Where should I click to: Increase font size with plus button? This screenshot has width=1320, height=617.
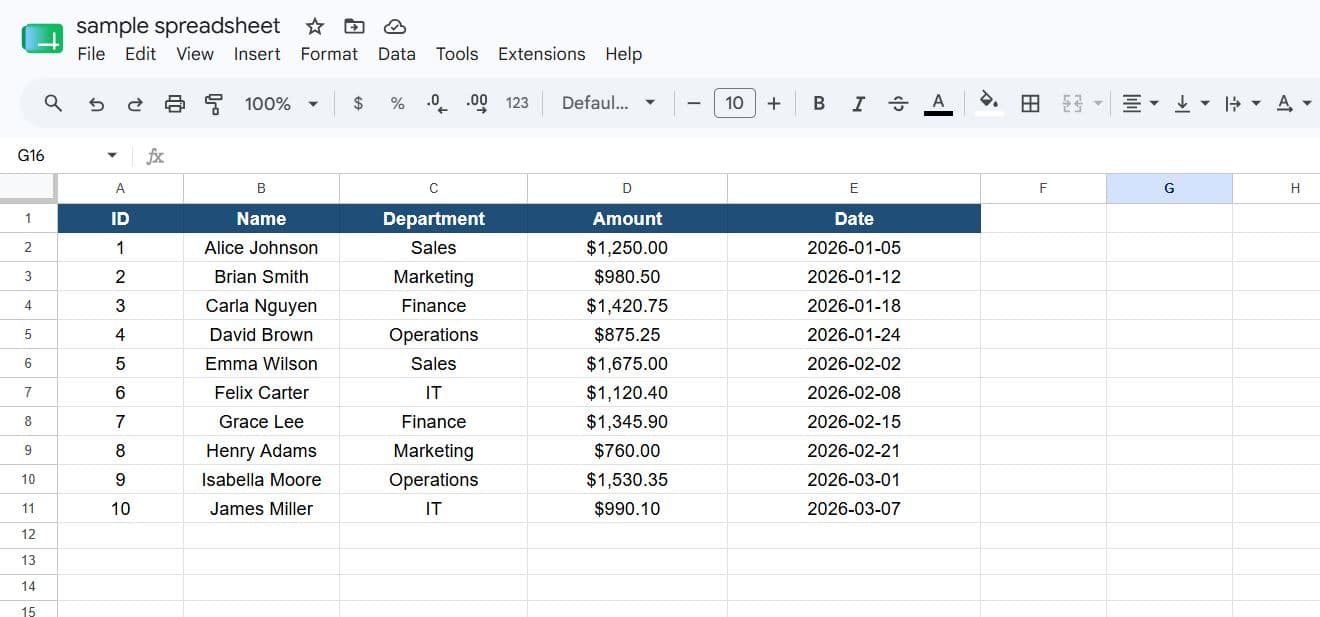774,103
